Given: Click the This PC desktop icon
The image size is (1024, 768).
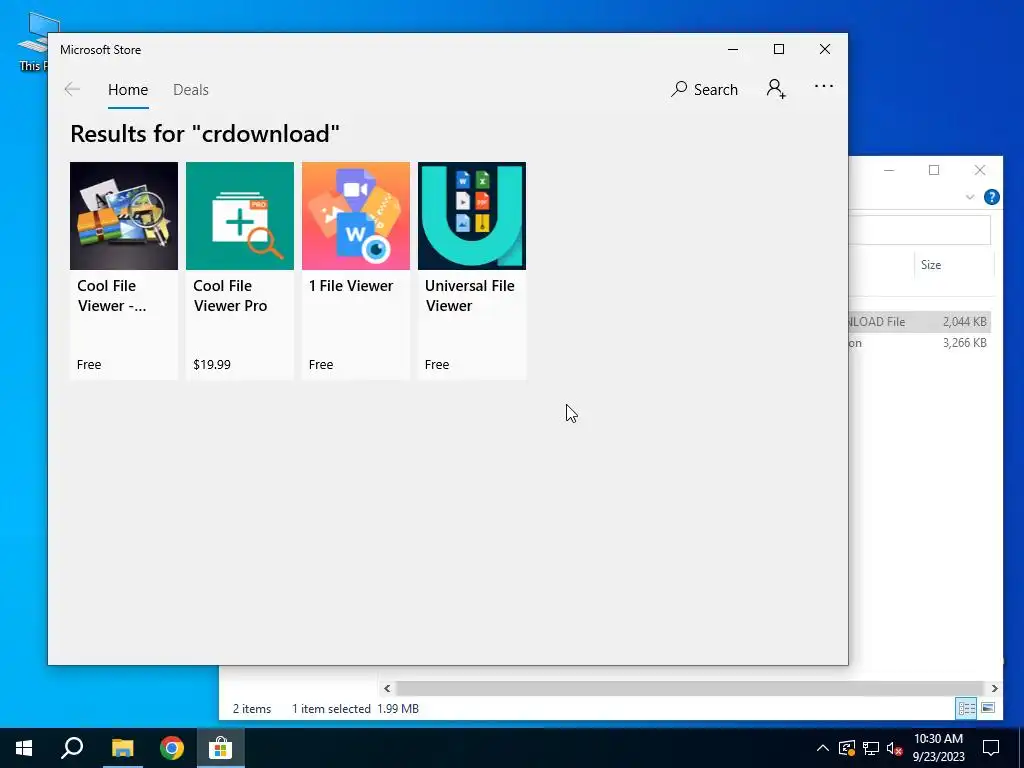Looking at the screenshot, I should 34,42.
